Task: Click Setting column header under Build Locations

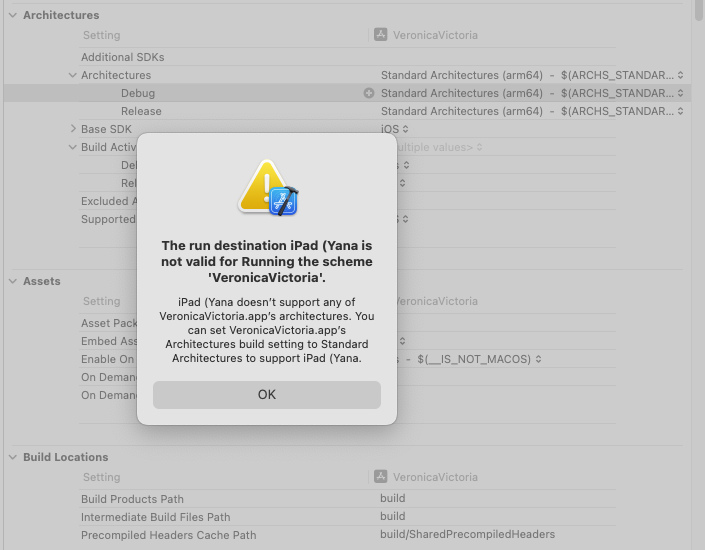Action: pyautogui.click(x=102, y=477)
